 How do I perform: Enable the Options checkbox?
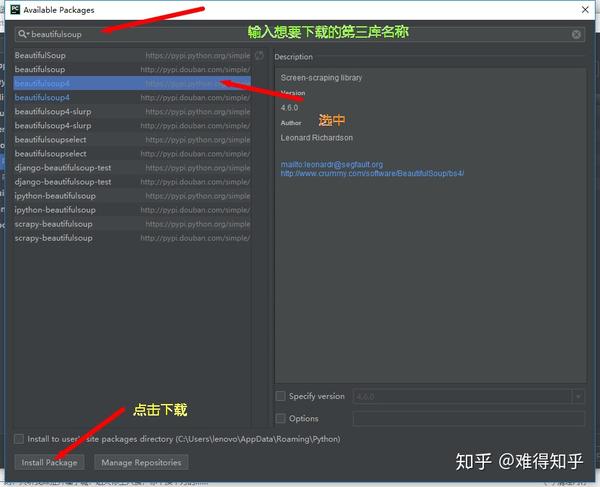(x=280, y=418)
